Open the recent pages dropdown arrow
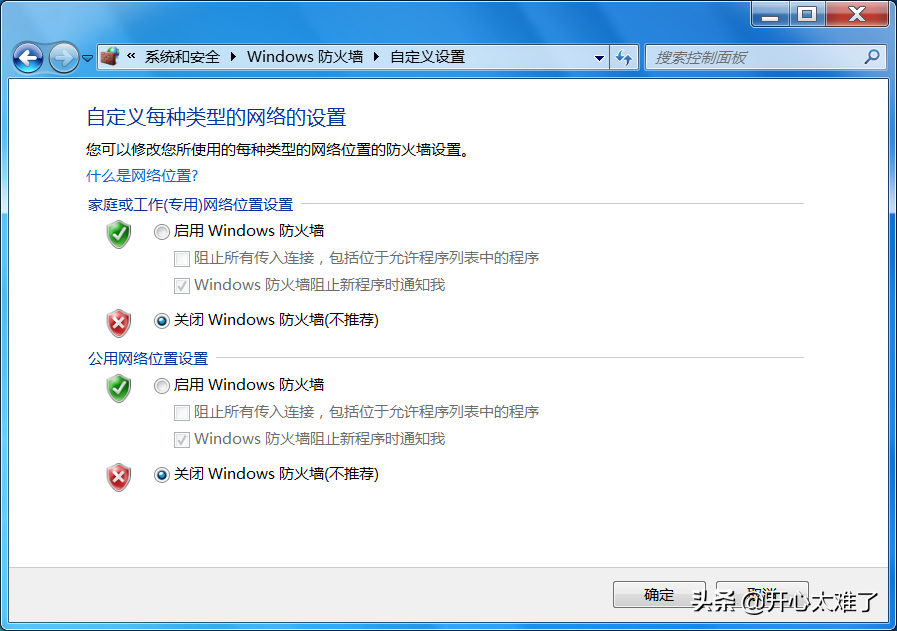 point(88,58)
